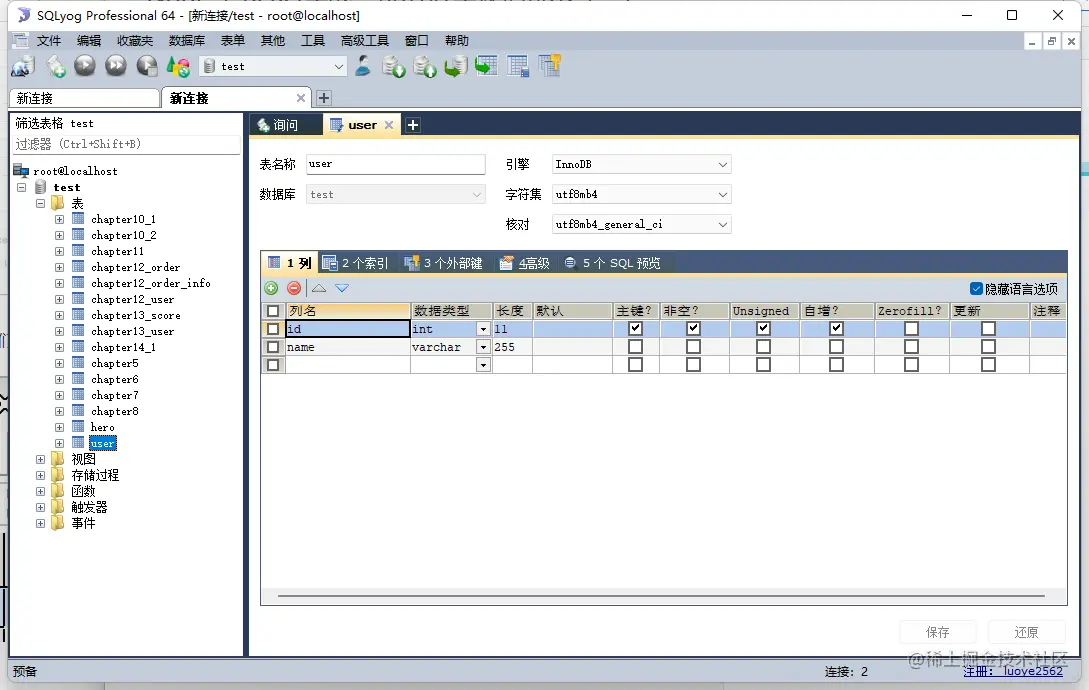Open data type dropdown for name row
The width and height of the screenshot is (1089, 690).
pos(483,347)
